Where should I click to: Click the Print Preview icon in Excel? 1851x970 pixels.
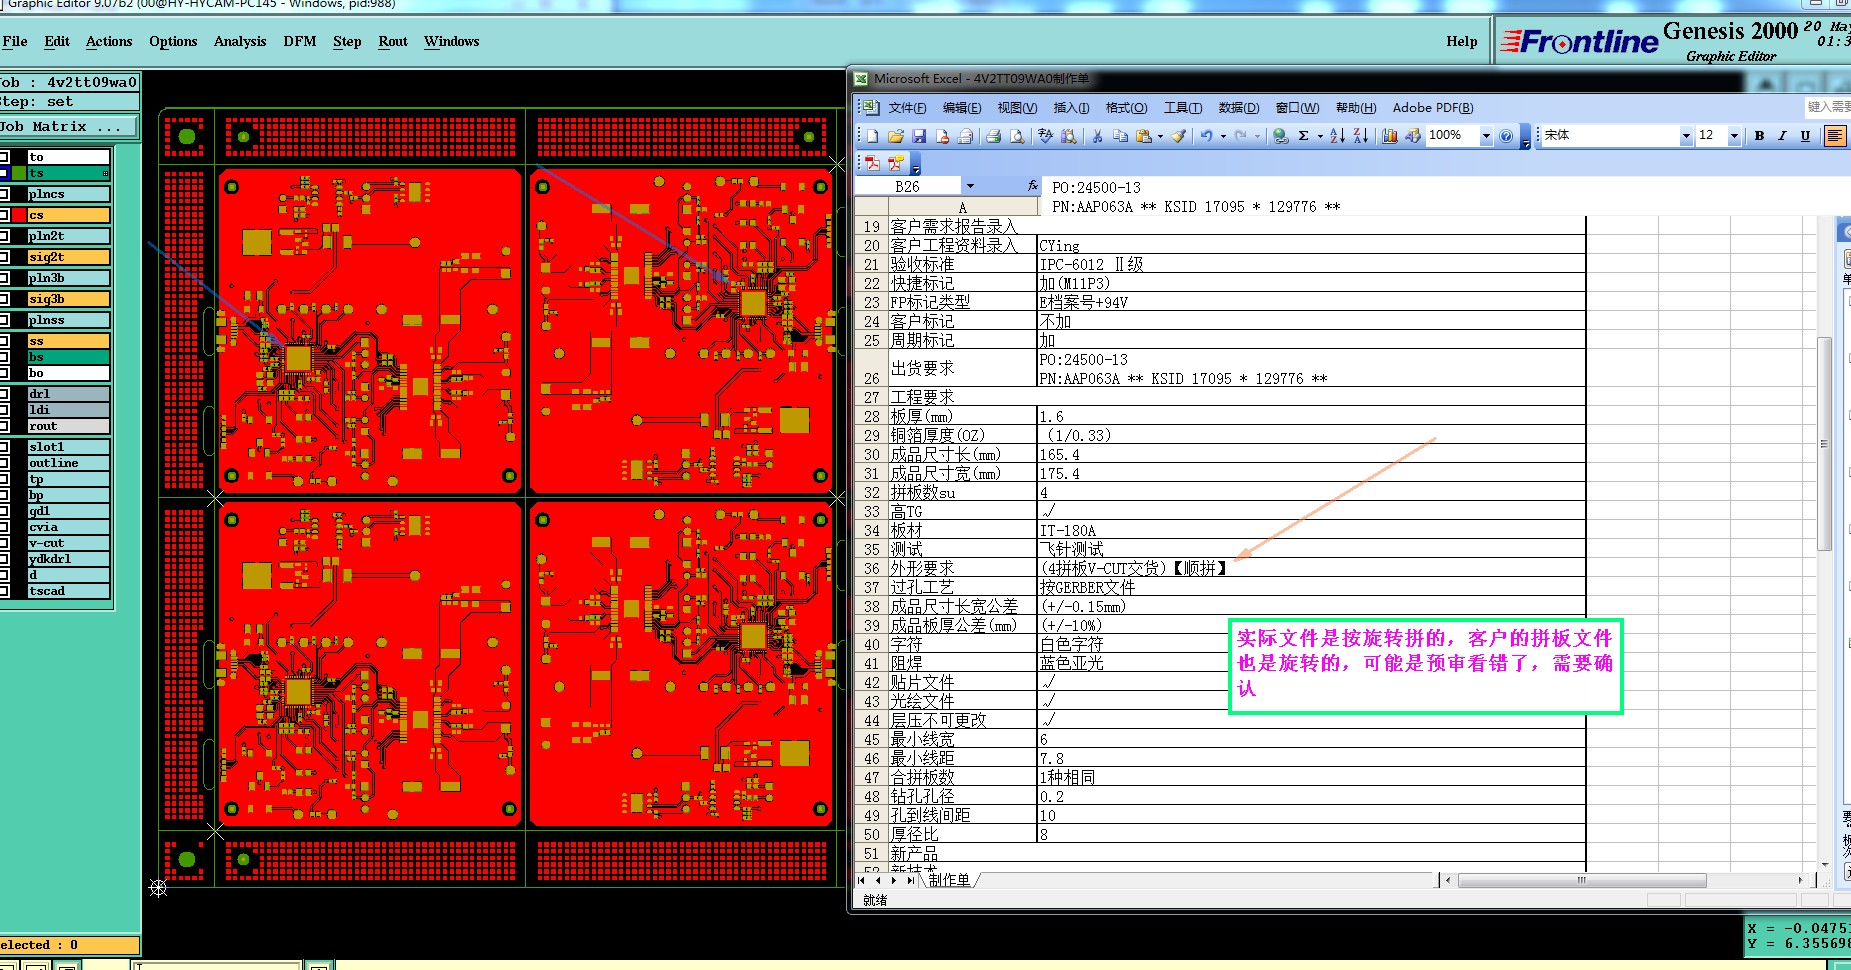click(x=1016, y=136)
